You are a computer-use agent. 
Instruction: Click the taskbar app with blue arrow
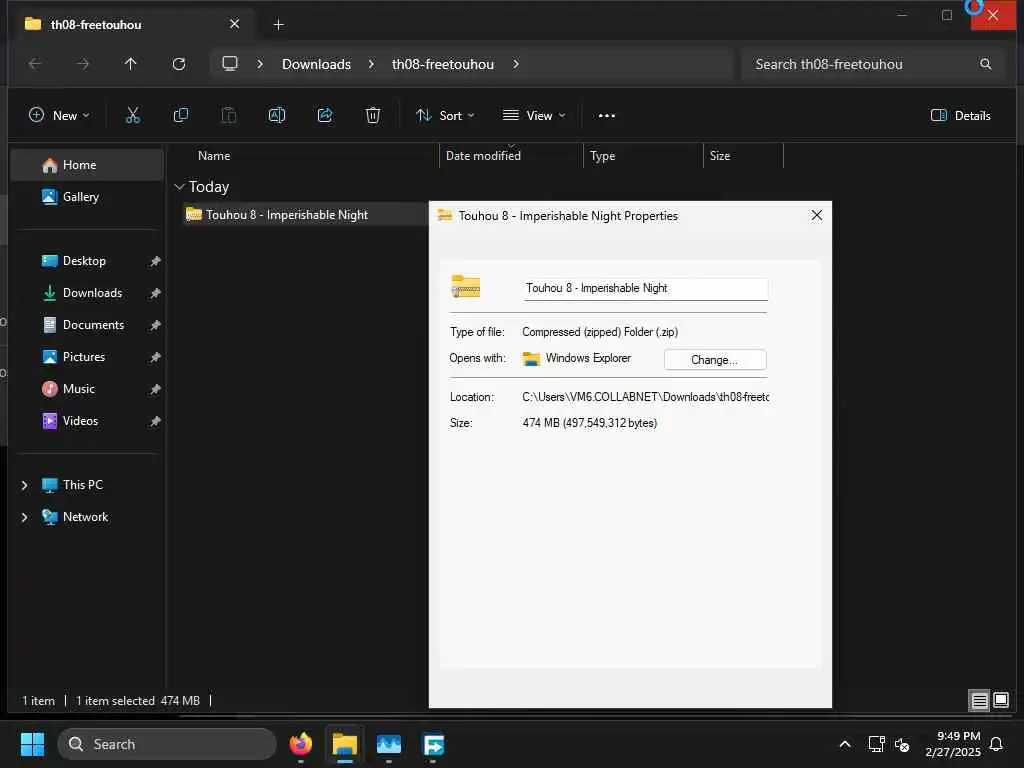433,744
